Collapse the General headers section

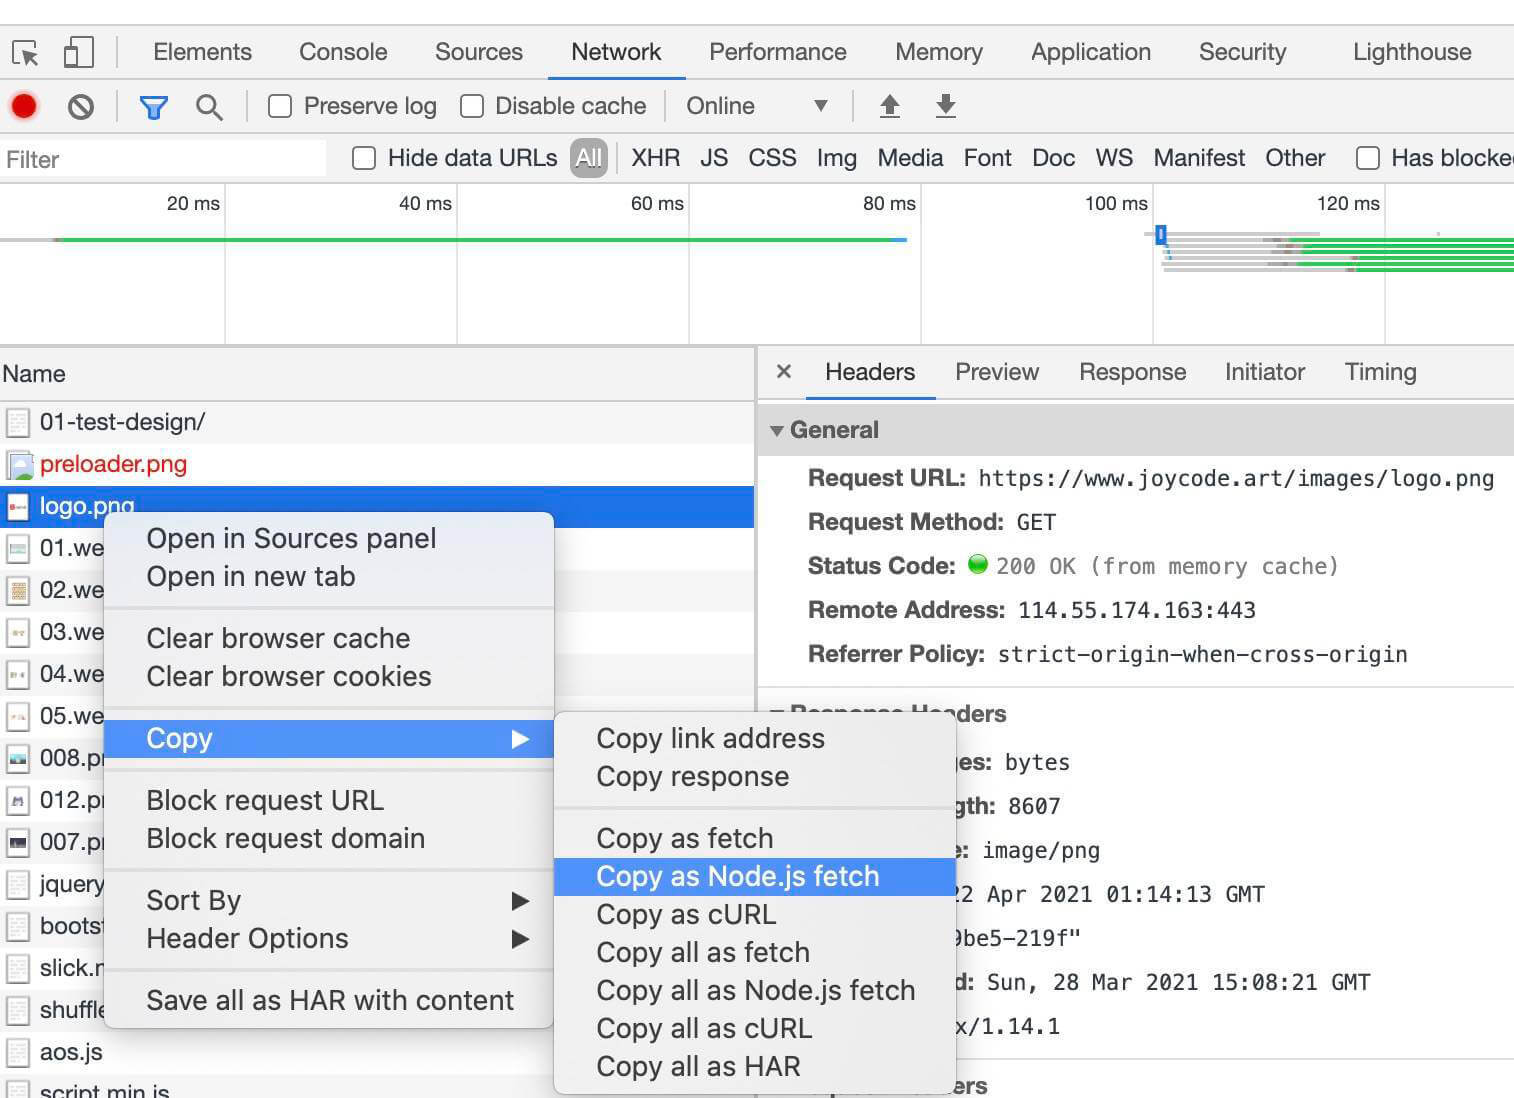(x=777, y=430)
